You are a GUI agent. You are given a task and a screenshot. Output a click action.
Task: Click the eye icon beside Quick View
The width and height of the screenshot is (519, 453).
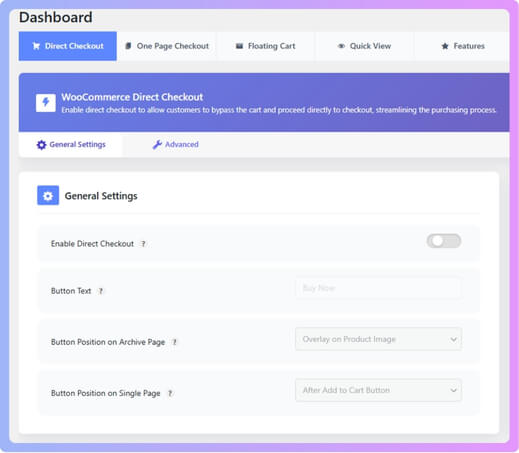(341, 46)
